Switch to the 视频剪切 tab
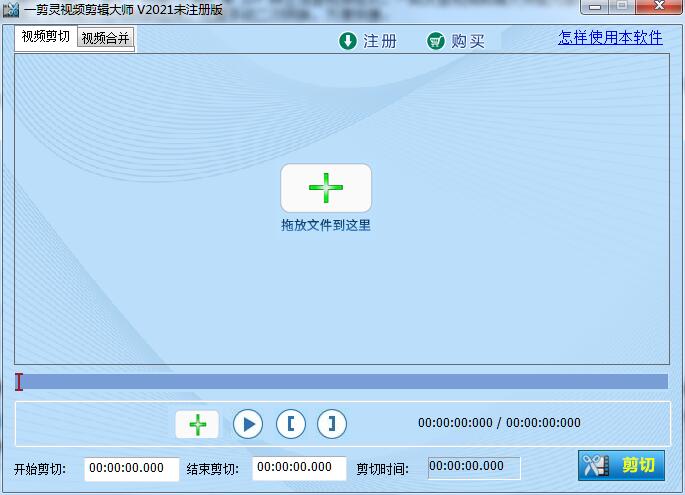 (45, 37)
